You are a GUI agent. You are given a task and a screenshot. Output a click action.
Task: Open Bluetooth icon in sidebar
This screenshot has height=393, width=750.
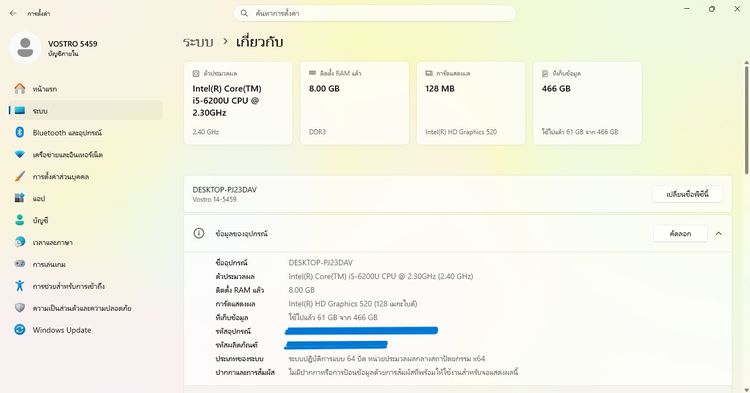20,132
